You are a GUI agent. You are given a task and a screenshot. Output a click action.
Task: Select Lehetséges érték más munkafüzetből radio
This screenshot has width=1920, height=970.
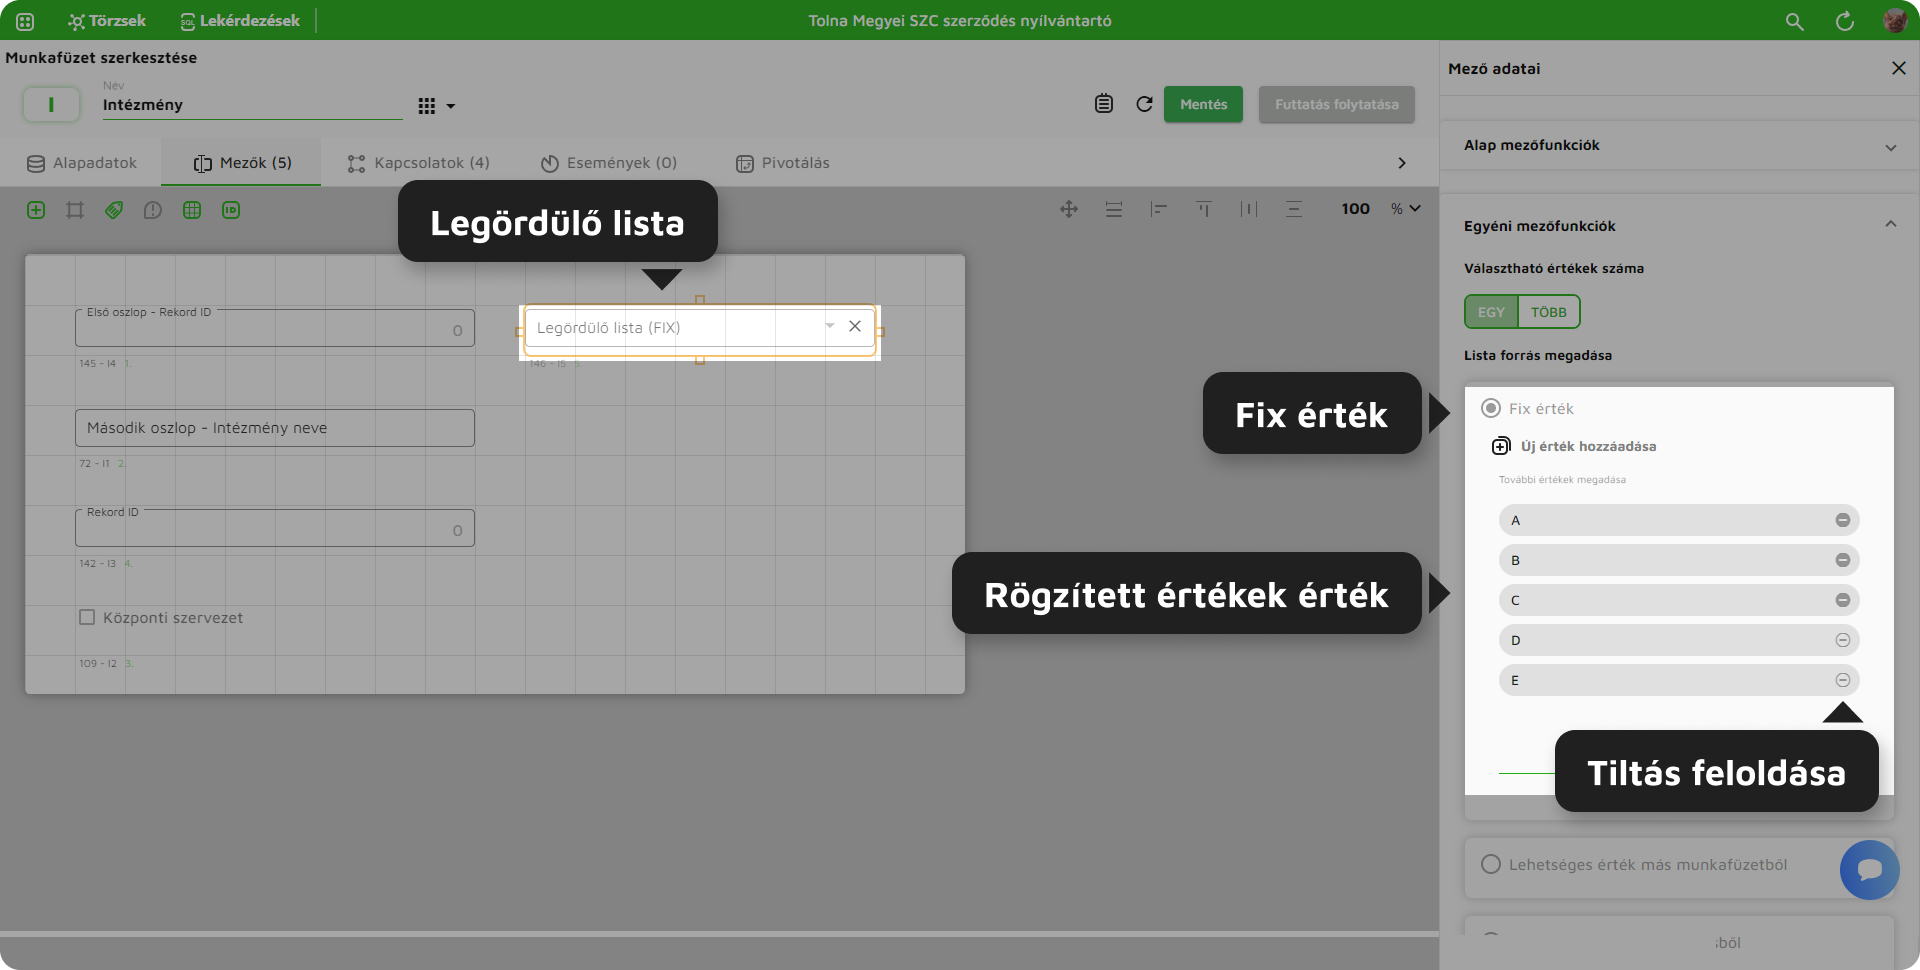[1491, 864]
